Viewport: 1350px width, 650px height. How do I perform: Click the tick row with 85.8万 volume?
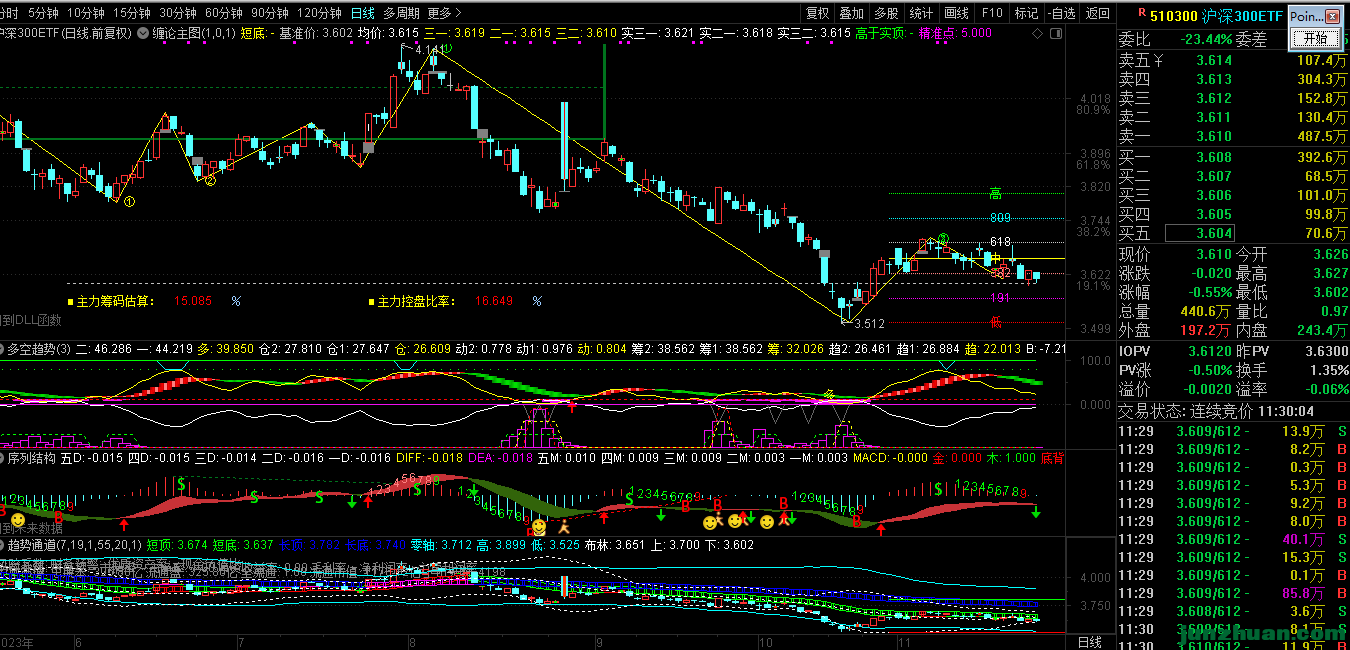click(x=1233, y=593)
